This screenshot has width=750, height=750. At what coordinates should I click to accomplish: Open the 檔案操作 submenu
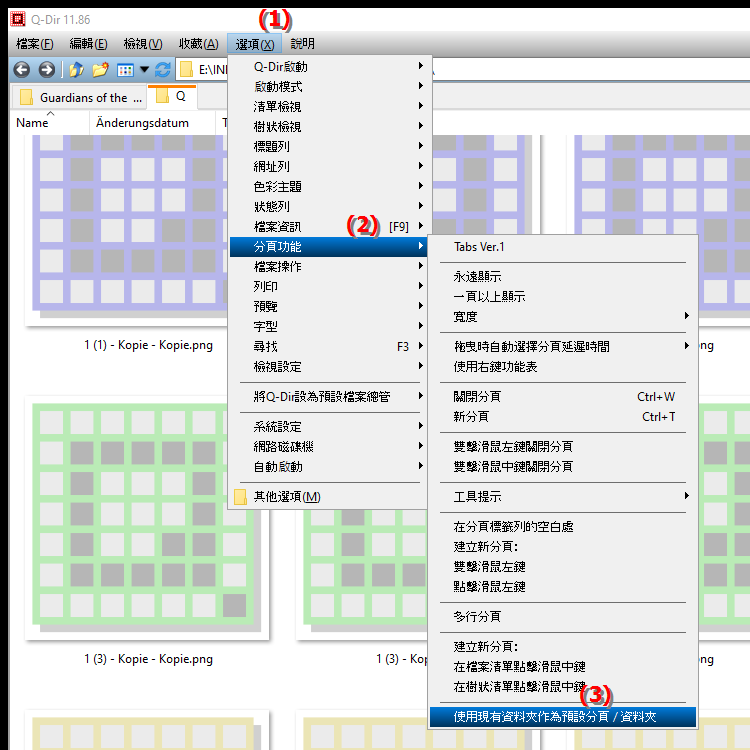tap(330, 266)
